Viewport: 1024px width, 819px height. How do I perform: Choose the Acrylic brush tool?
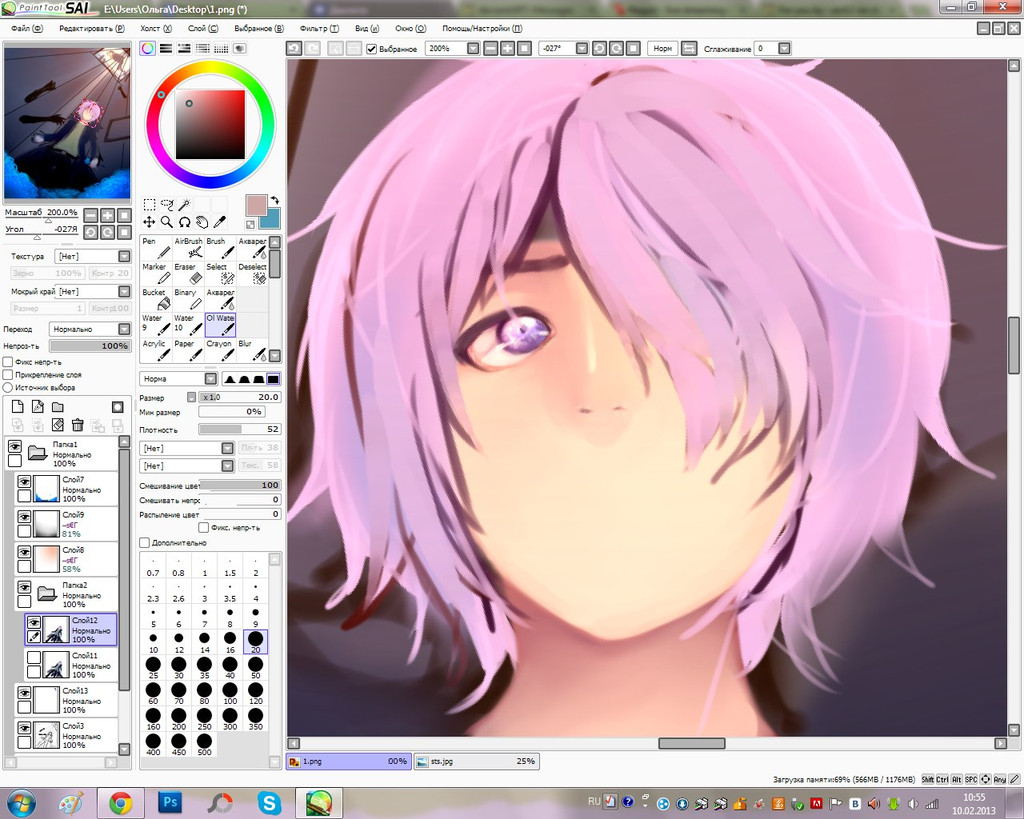point(156,350)
